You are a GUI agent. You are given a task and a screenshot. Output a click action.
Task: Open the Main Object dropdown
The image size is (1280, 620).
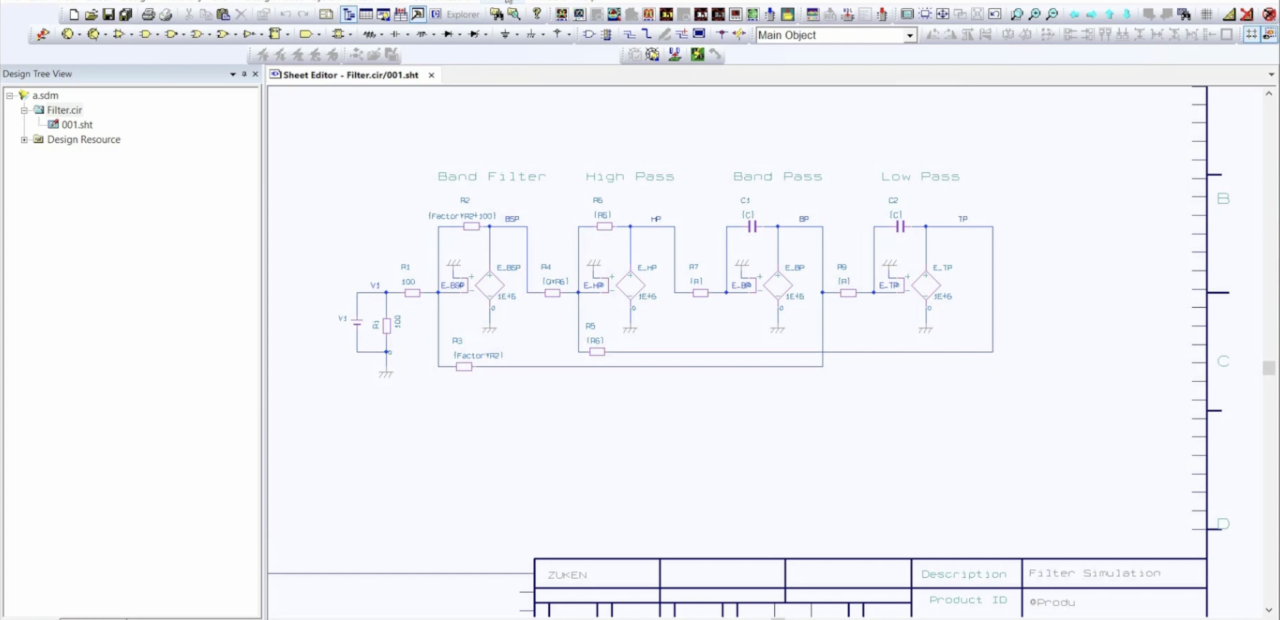click(908, 35)
